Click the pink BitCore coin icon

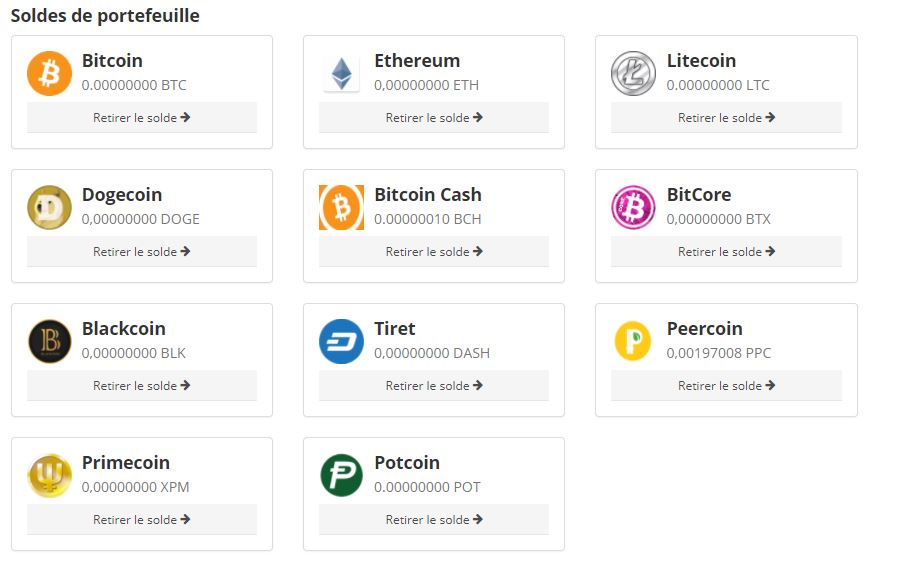tap(633, 208)
